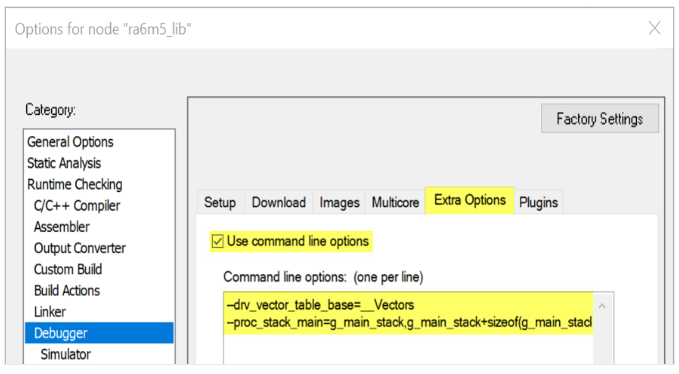Select the Extra Options tab
The width and height of the screenshot is (679, 374).
click(x=470, y=200)
